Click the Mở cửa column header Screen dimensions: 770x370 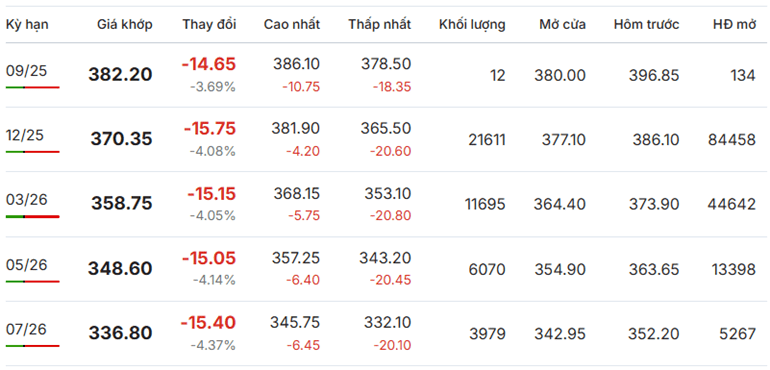click(562, 25)
